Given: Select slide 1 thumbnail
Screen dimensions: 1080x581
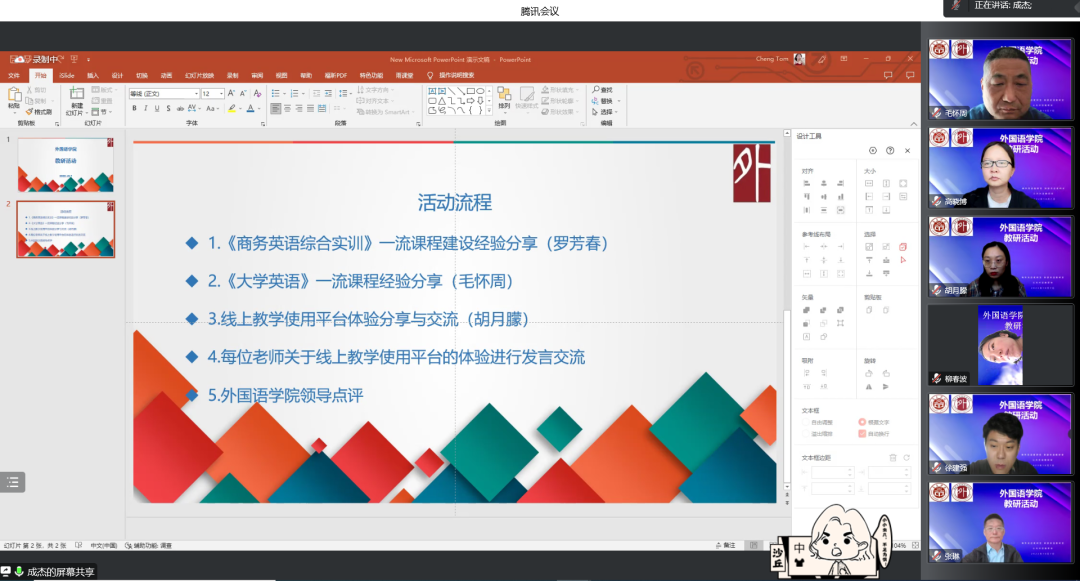Looking at the screenshot, I should (x=65, y=165).
